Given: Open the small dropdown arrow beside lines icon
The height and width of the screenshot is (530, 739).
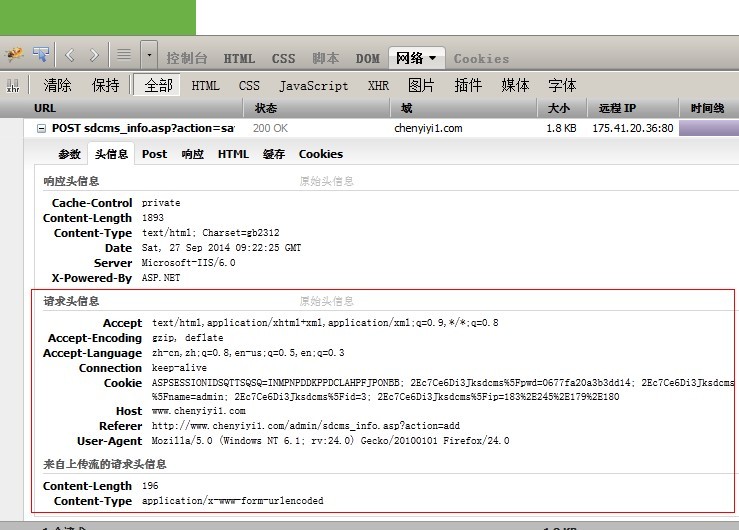Looking at the screenshot, I should click(x=149, y=55).
